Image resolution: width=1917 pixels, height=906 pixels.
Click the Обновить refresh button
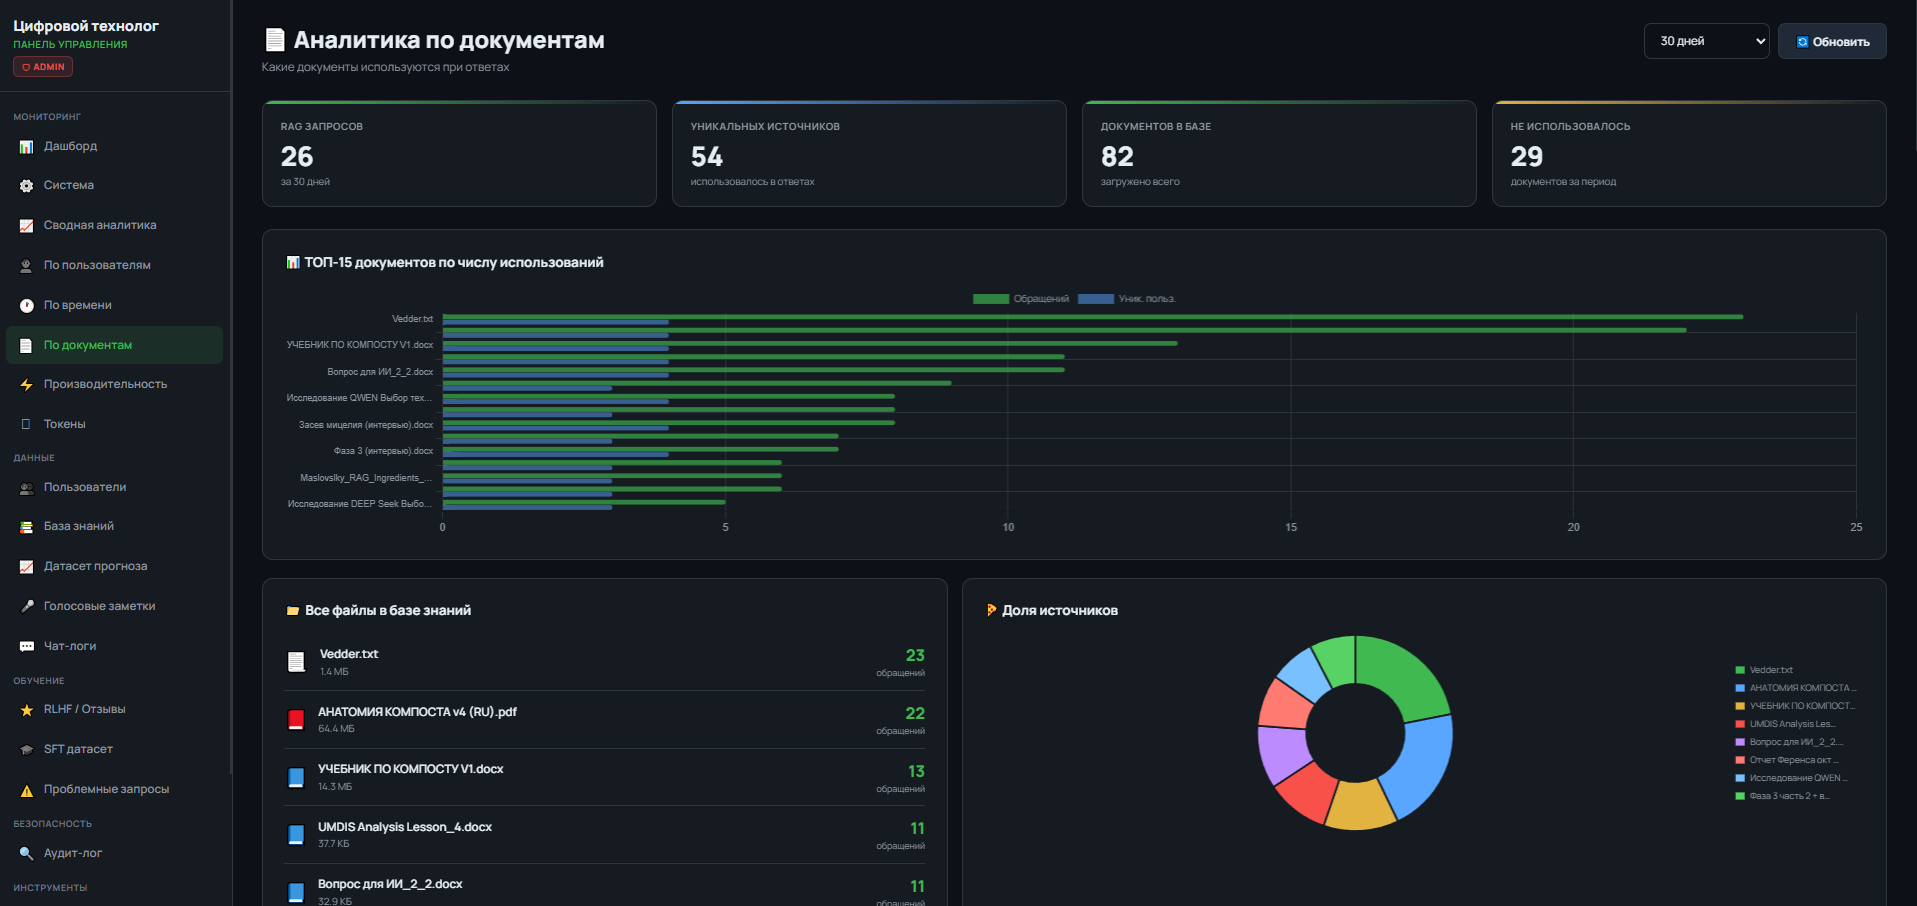pyautogui.click(x=1832, y=41)
